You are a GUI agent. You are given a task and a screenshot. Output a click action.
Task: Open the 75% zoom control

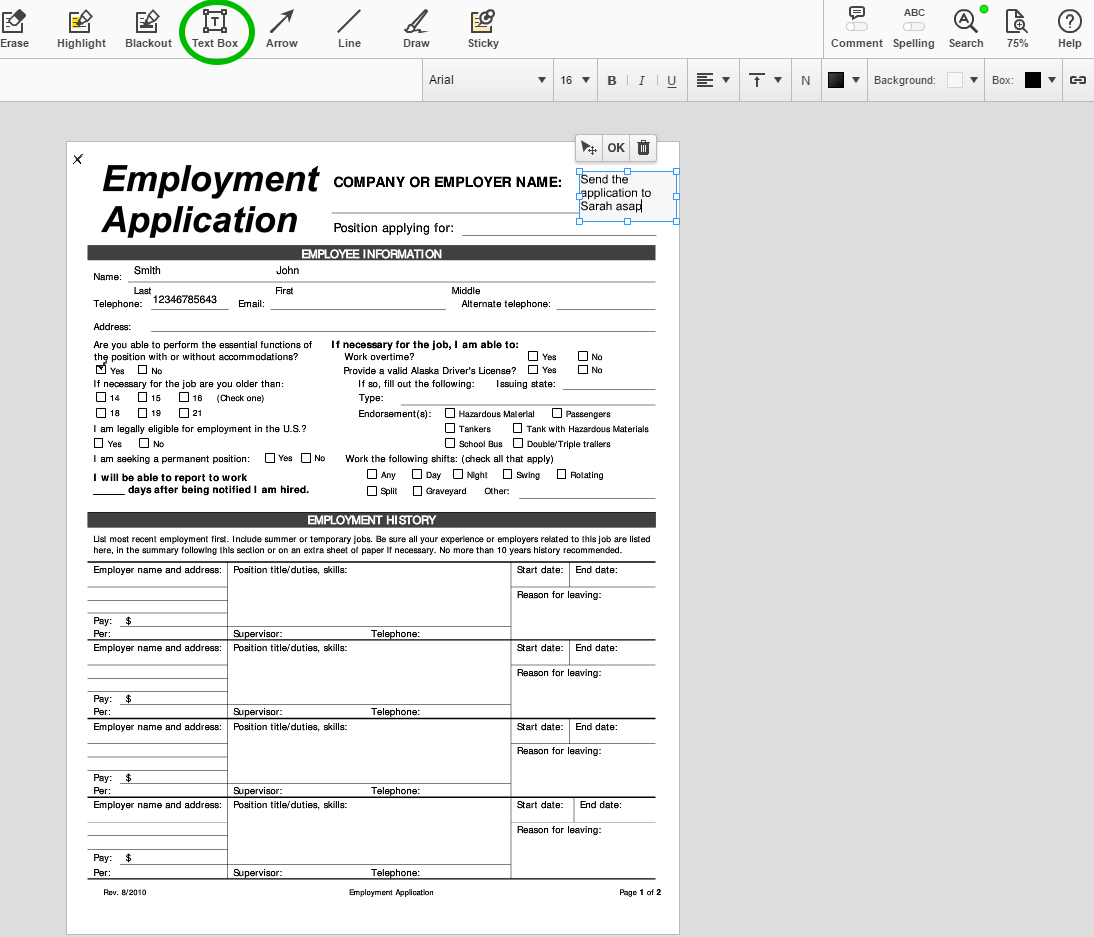pyautogui.click(x=1017, y=29)
